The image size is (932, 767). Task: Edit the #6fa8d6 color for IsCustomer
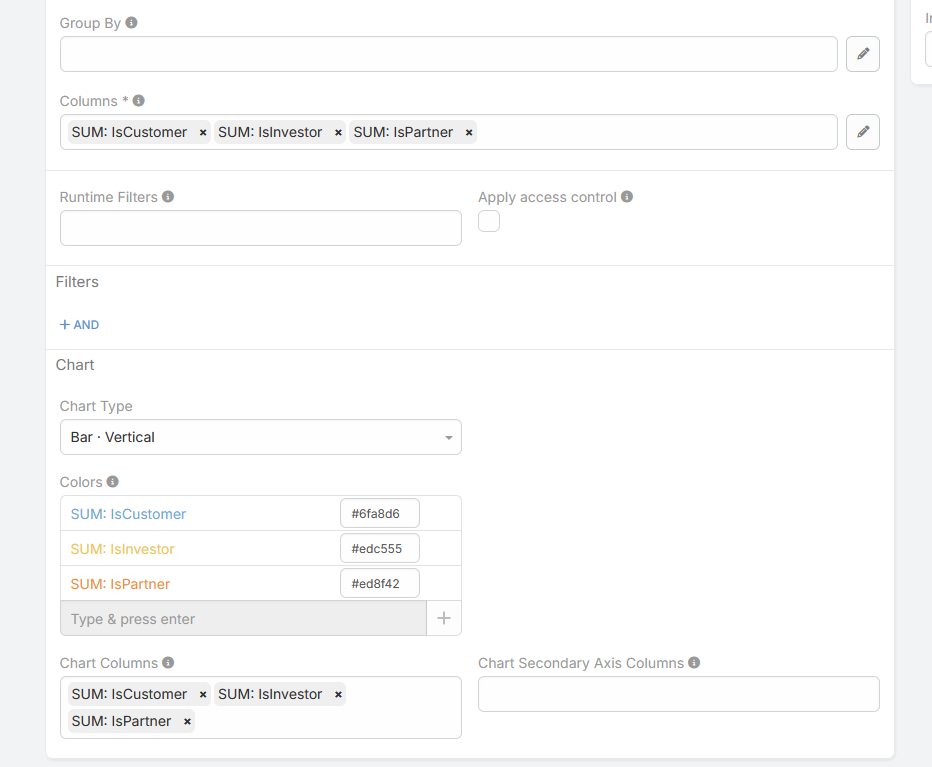tap(379, 514)
